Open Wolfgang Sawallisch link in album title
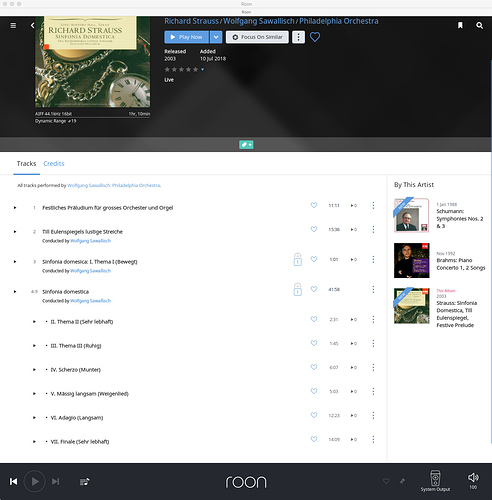This screenshot has width=492, height=500. tap(259, 21)
